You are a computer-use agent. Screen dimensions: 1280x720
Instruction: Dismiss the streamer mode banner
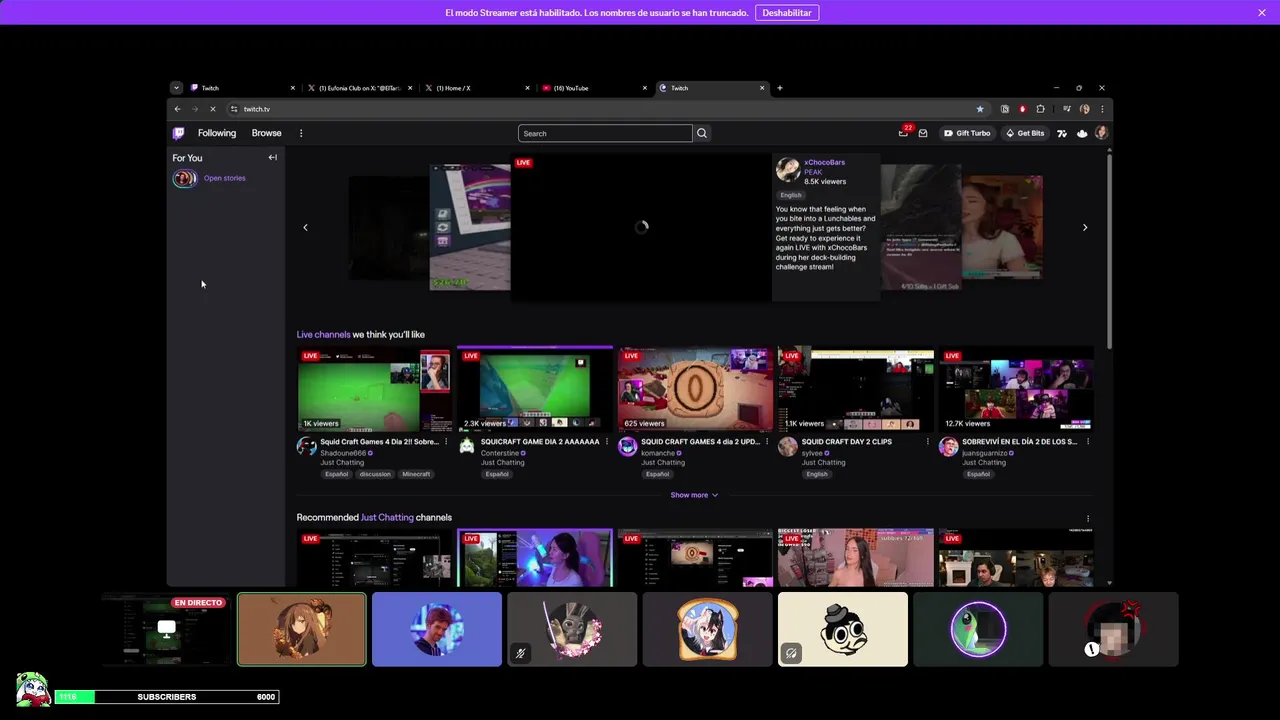click(1262, 13)
